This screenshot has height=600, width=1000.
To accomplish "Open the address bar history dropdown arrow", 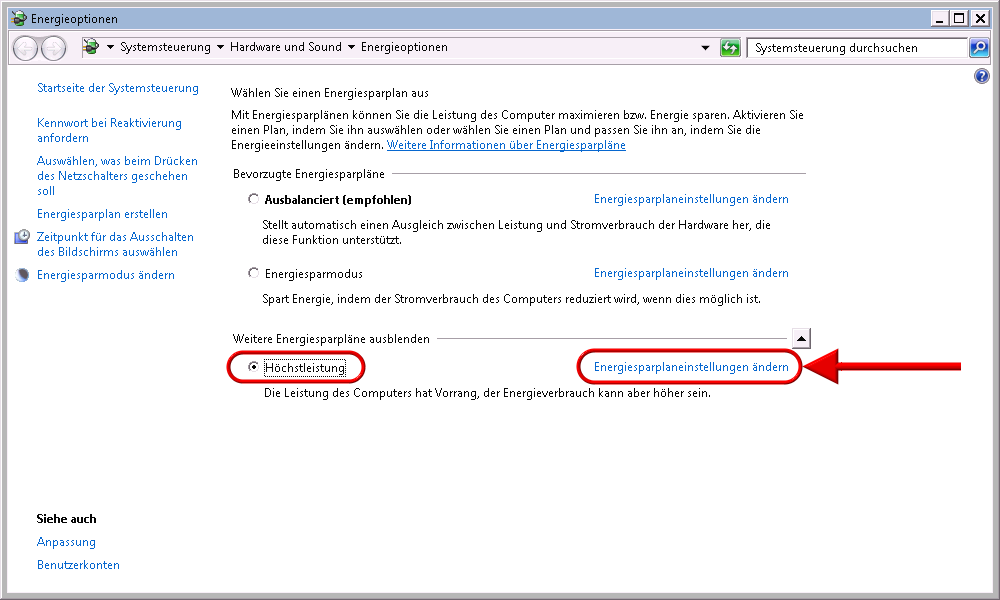I will [x=705, y=48].
